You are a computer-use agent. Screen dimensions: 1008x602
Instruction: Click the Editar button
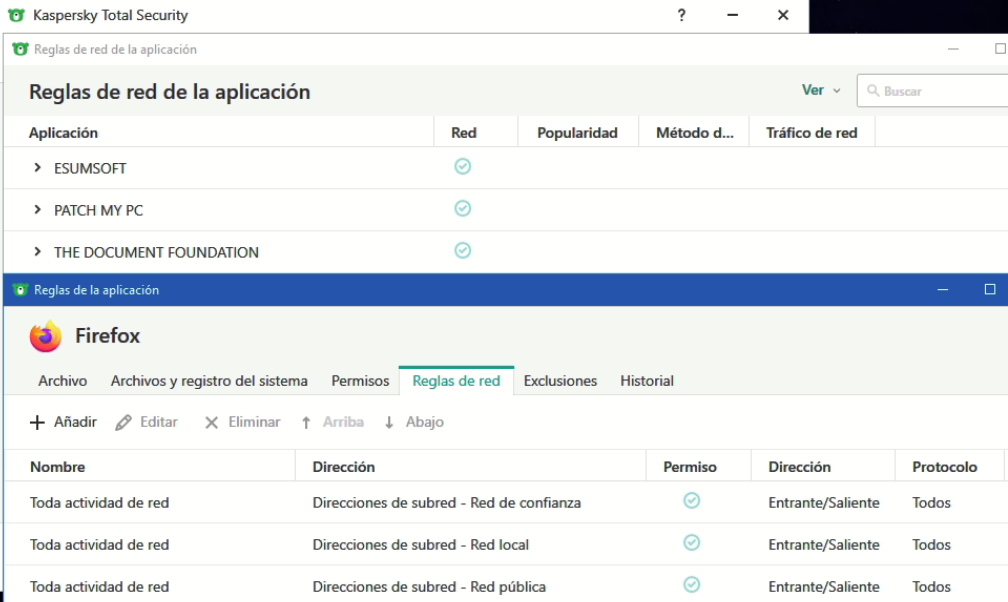pyautogui.click(x=147, y=423)
